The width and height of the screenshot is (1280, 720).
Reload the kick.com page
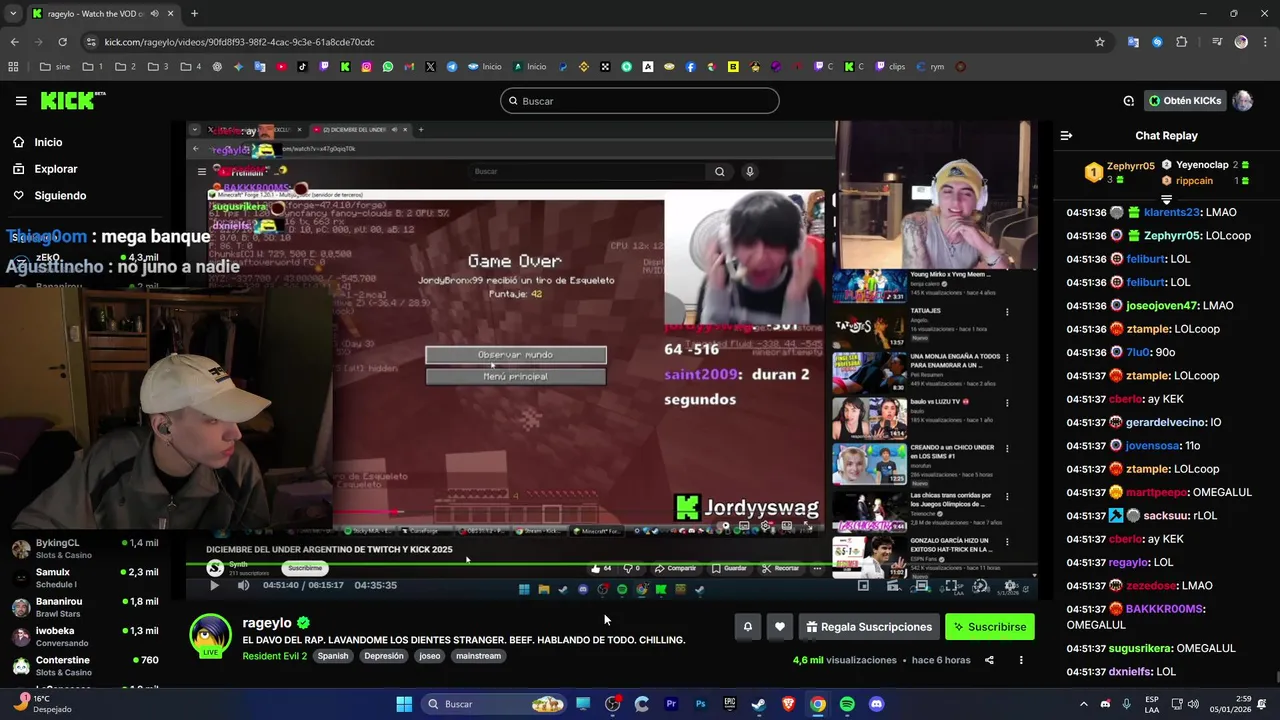tap(62, 42)
